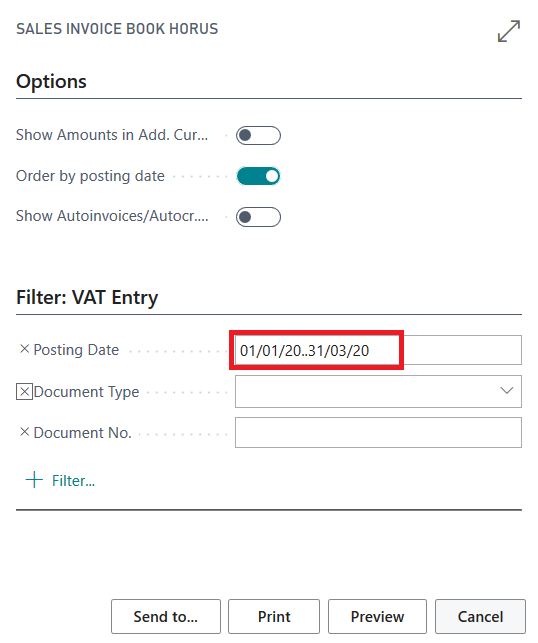This screenshot has height=643, width=538.
Task: Expand the dialog with the diagonal arrow icon
Action: click(508, 31)
